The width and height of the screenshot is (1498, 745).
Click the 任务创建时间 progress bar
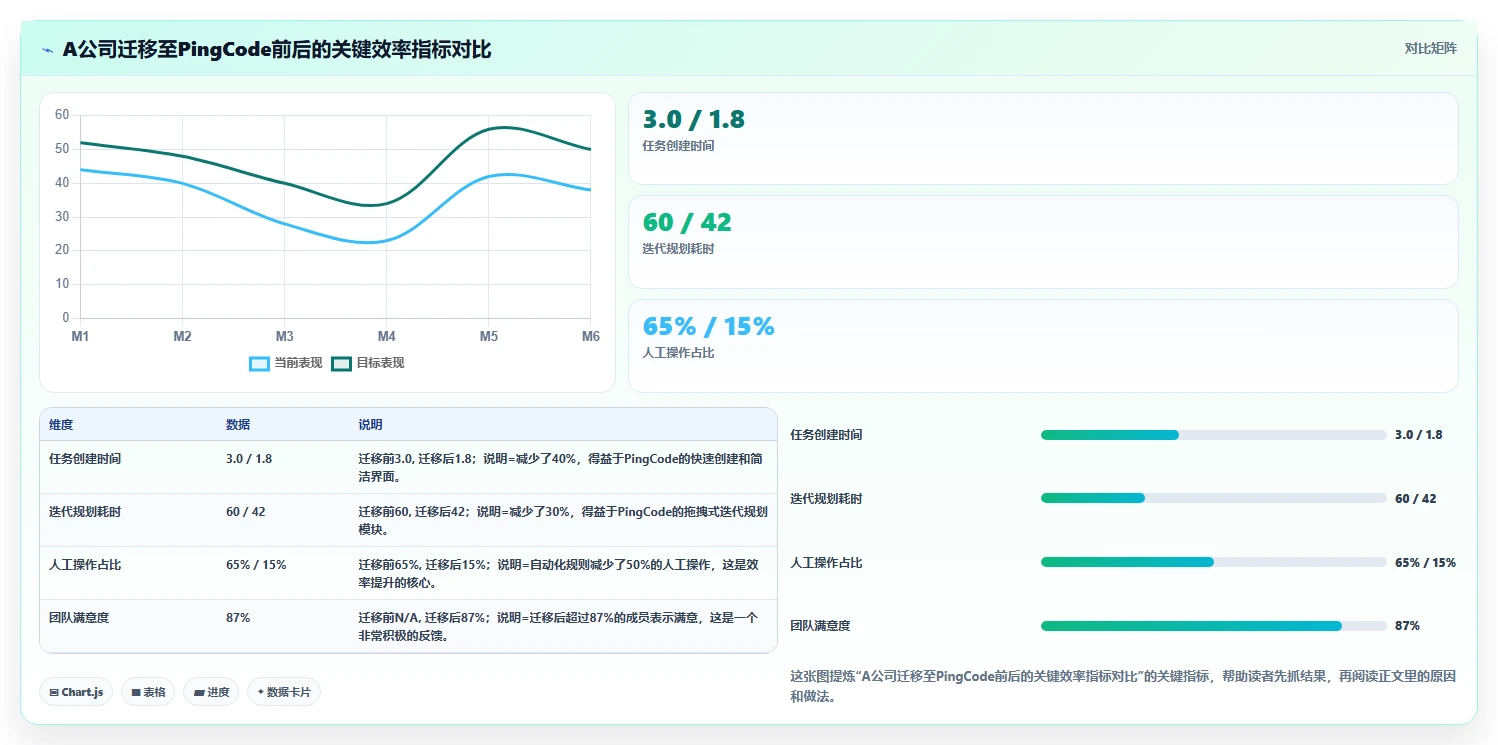coord(1213,435)
